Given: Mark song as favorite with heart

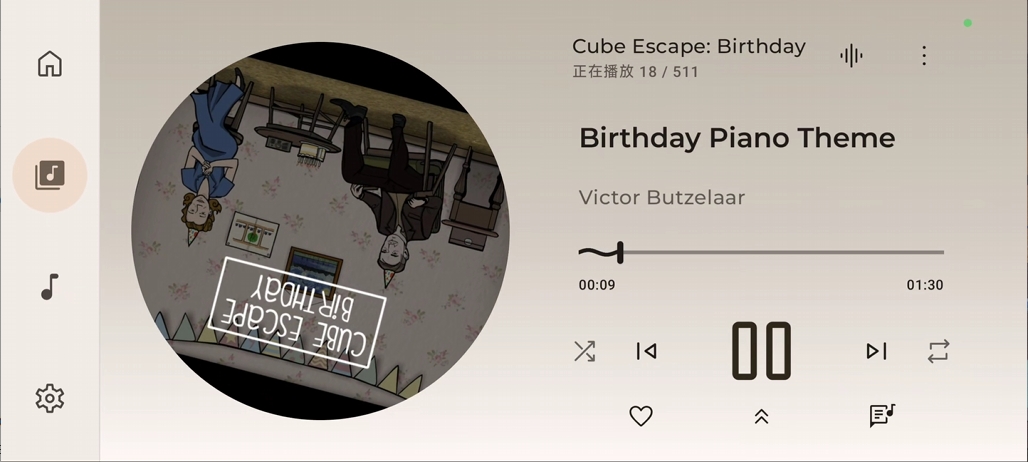Looking at the screenshot, I should pyautogui.click(x=641, y=416).
